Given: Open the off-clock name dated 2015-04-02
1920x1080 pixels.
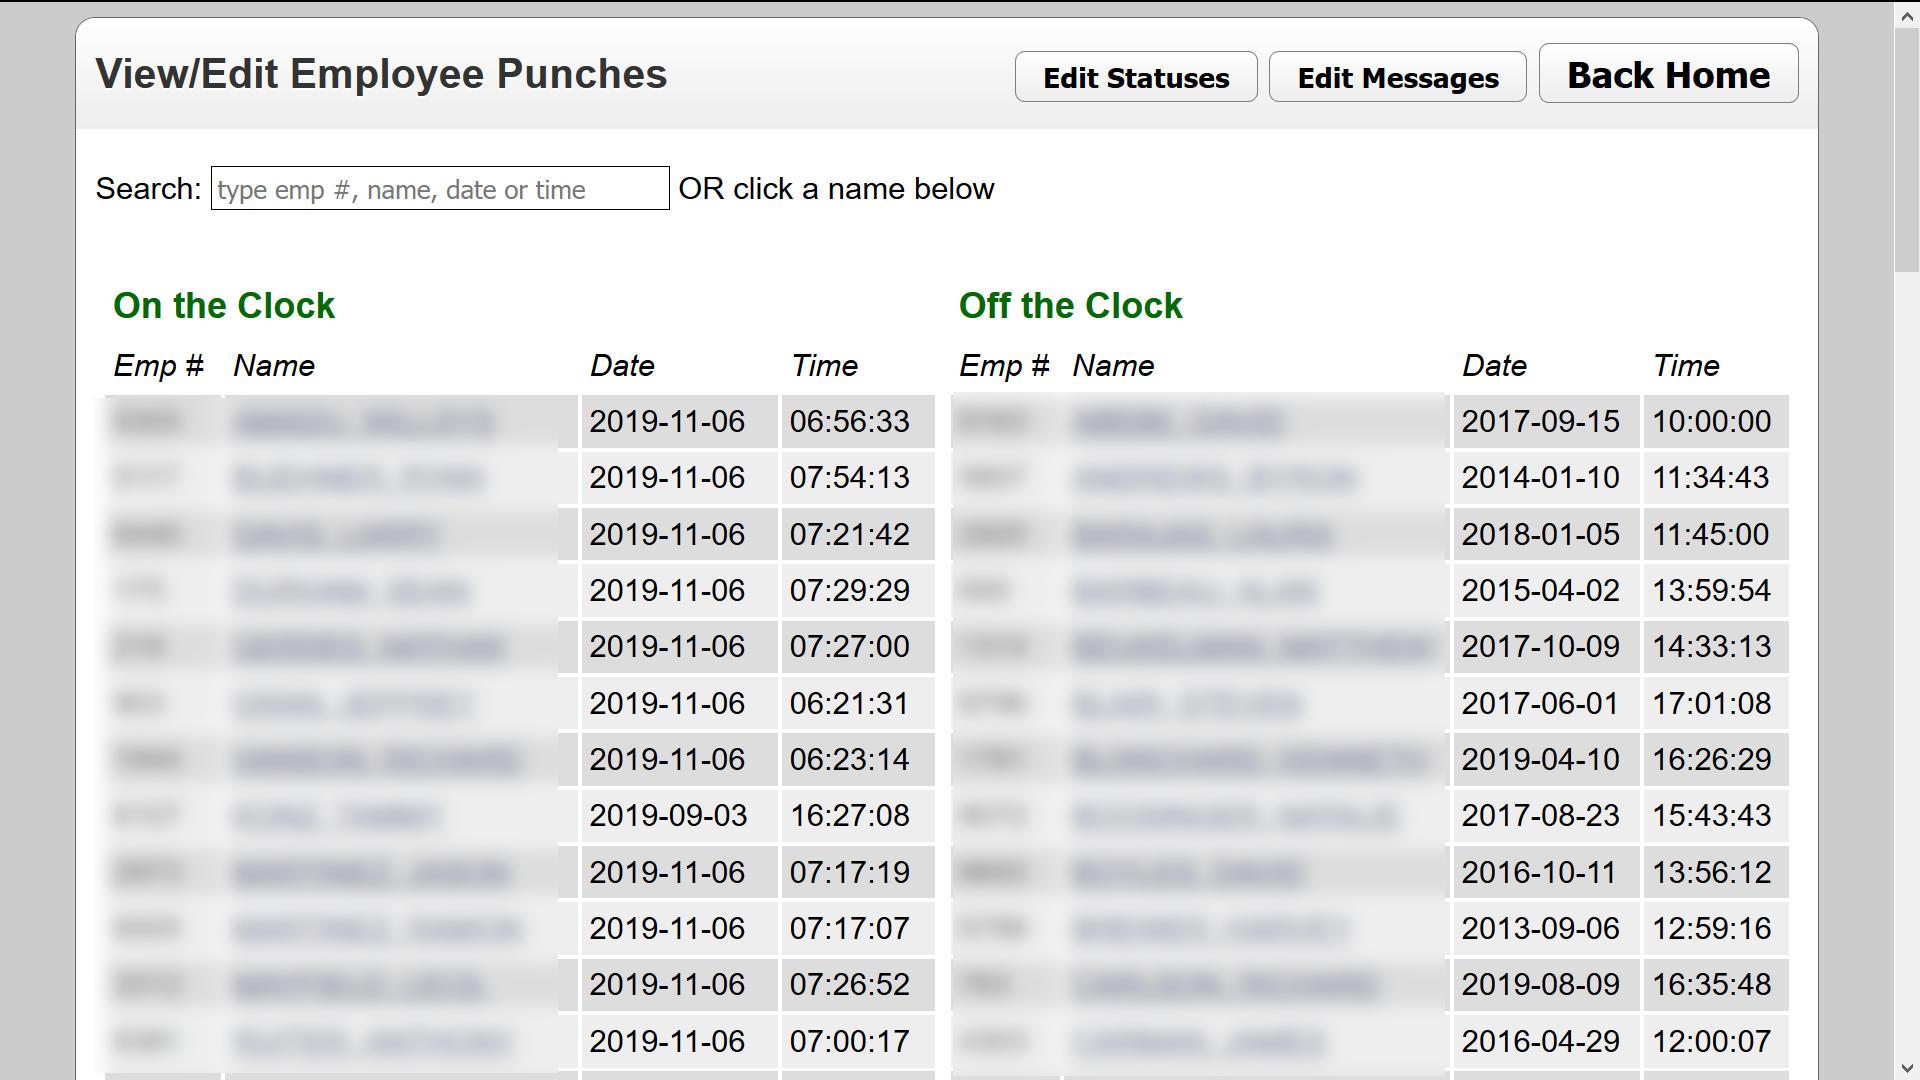Looking at the screenshot, I should (x=1195, y=591).
